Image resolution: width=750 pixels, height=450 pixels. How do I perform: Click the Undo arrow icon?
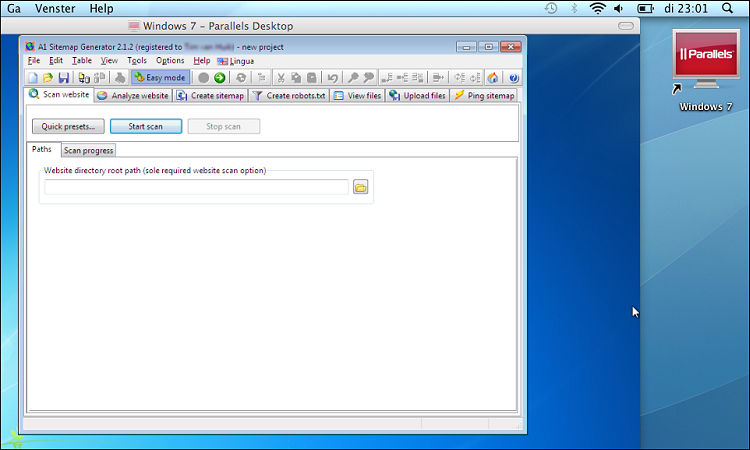[333, 77]
